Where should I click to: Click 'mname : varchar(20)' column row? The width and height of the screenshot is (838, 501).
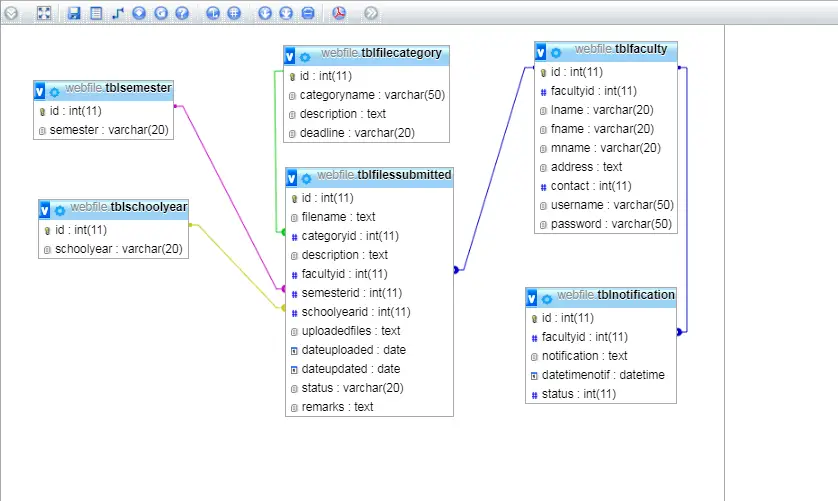tap(606, 148)
